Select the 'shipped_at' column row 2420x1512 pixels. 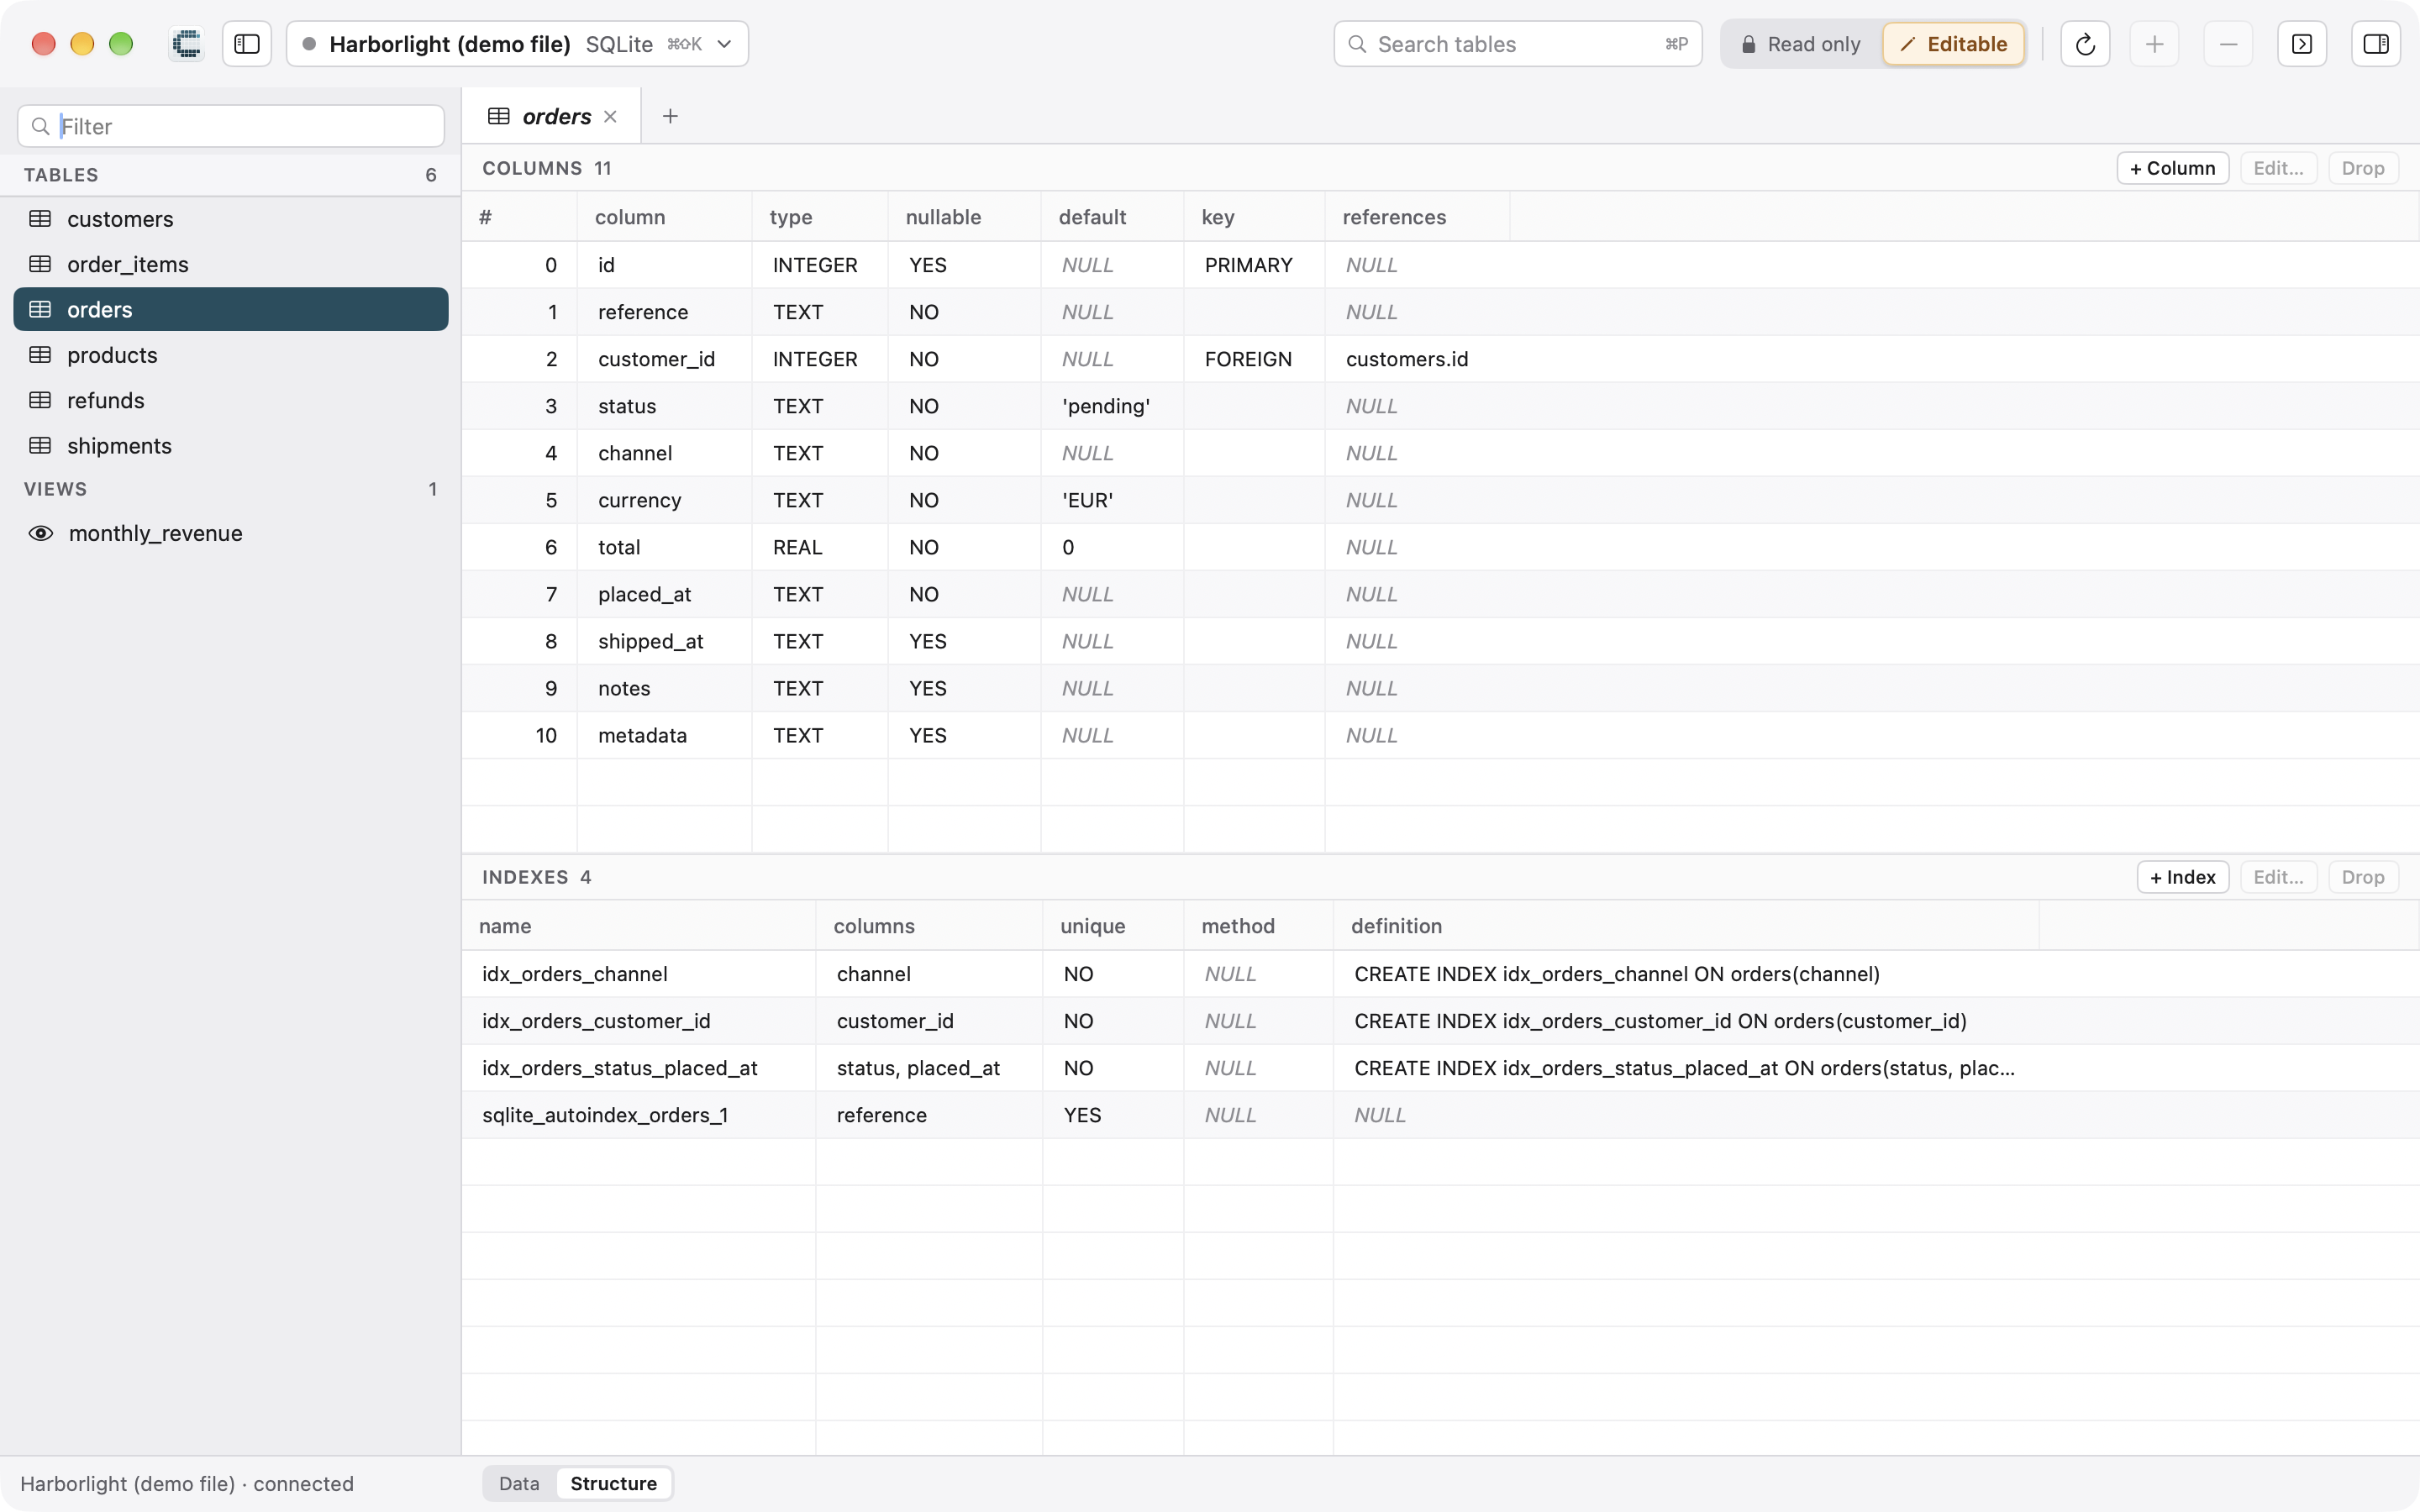1440,641
